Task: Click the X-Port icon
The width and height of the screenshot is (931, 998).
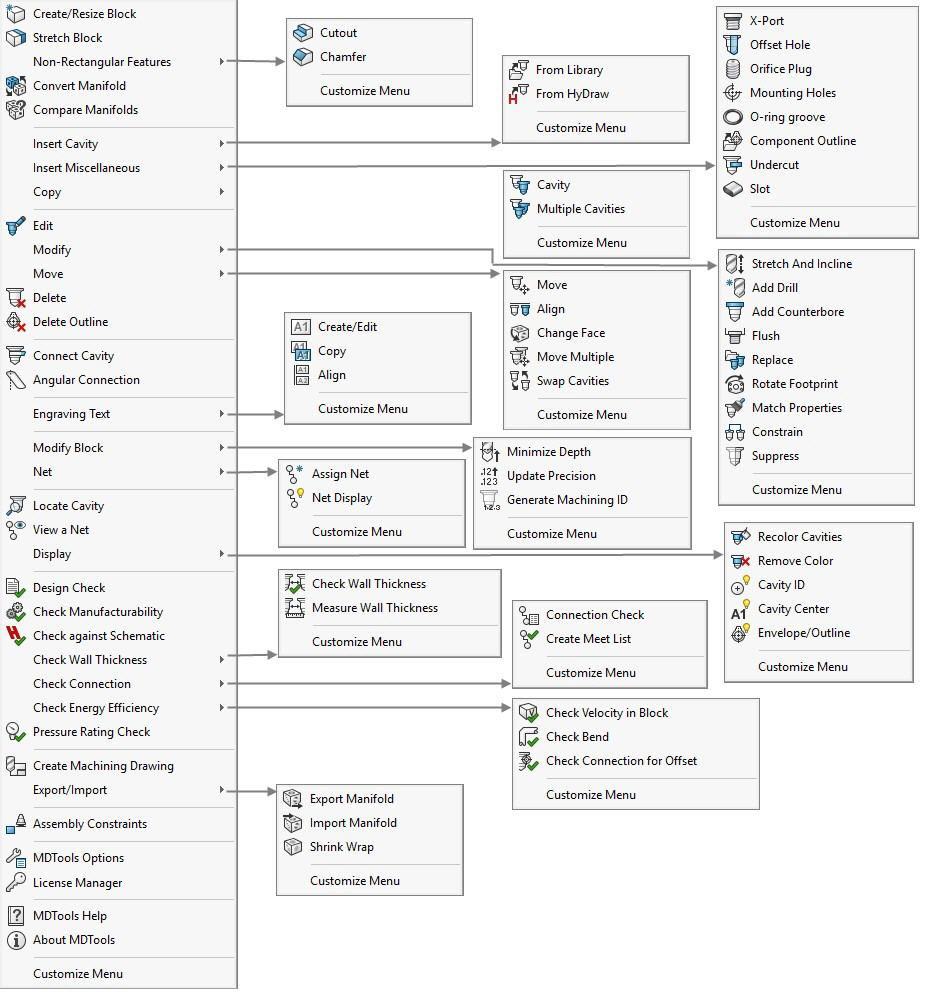Action: 732,21
